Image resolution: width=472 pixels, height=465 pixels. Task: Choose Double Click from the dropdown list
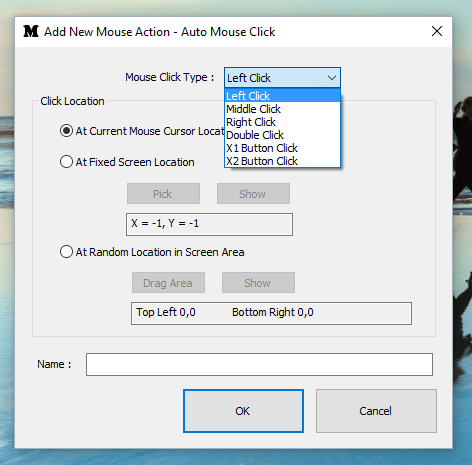coord(282,135)
